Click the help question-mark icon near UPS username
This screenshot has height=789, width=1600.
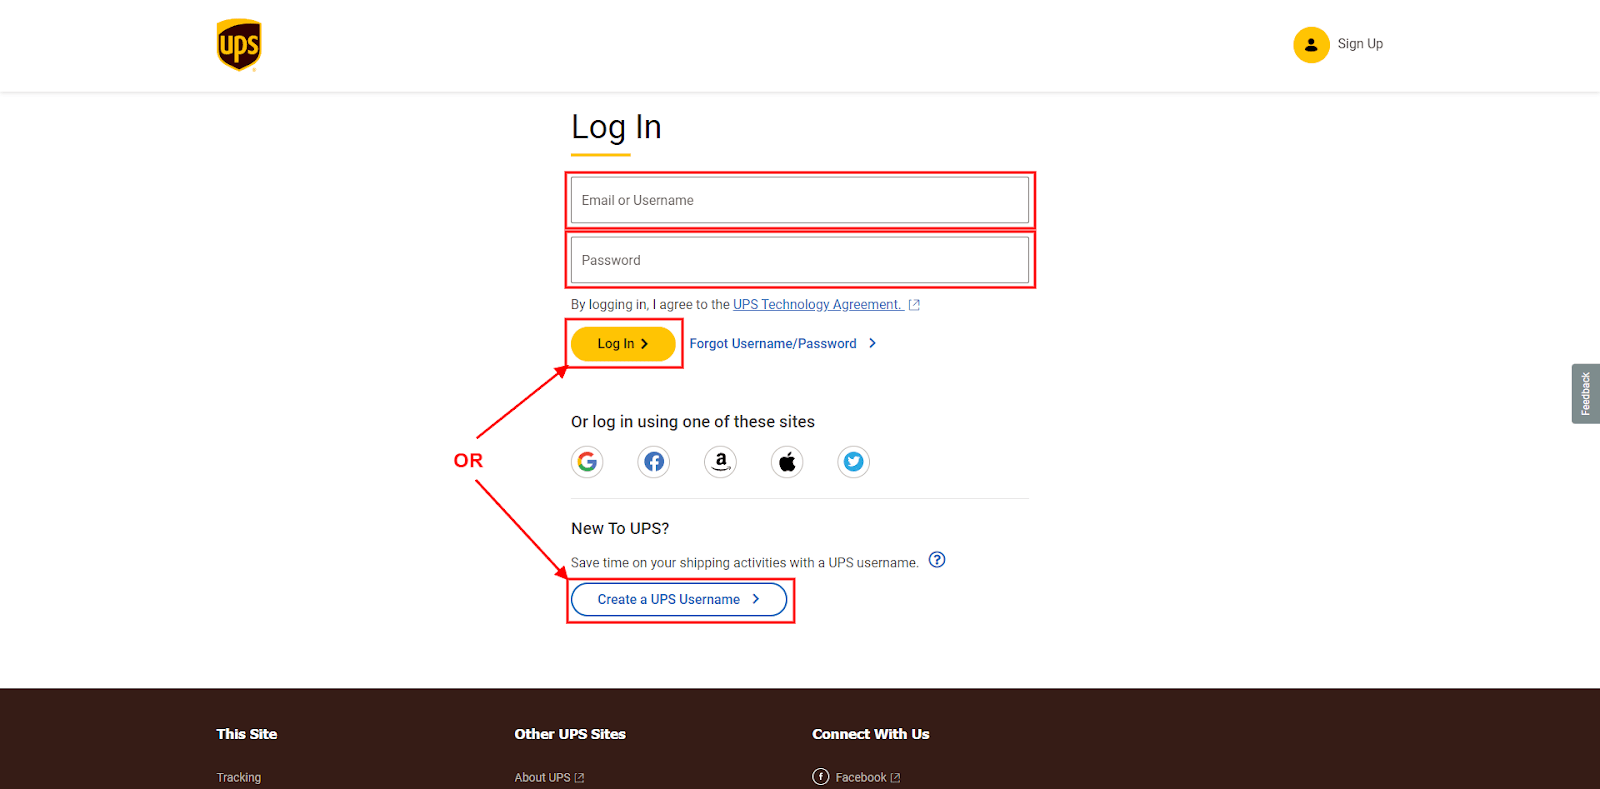pyautogui.click(x=937, y=560)
